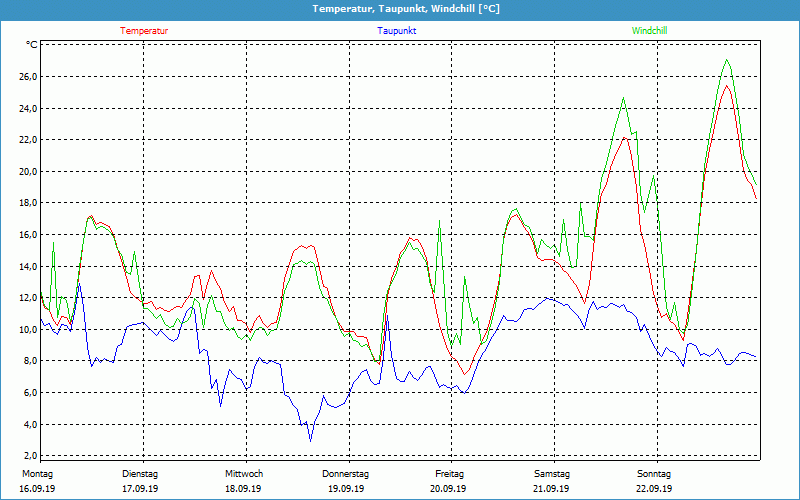Click the 2,0 y-axis value
Screen dimensions: 800x500
pos(31,456)
